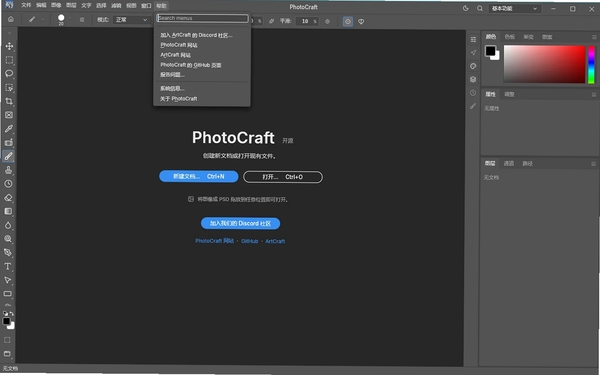Select the Clone Stamp tool
Image resolution: width=600 pixels, height=375 pixels.
click(x=9, y=170)
